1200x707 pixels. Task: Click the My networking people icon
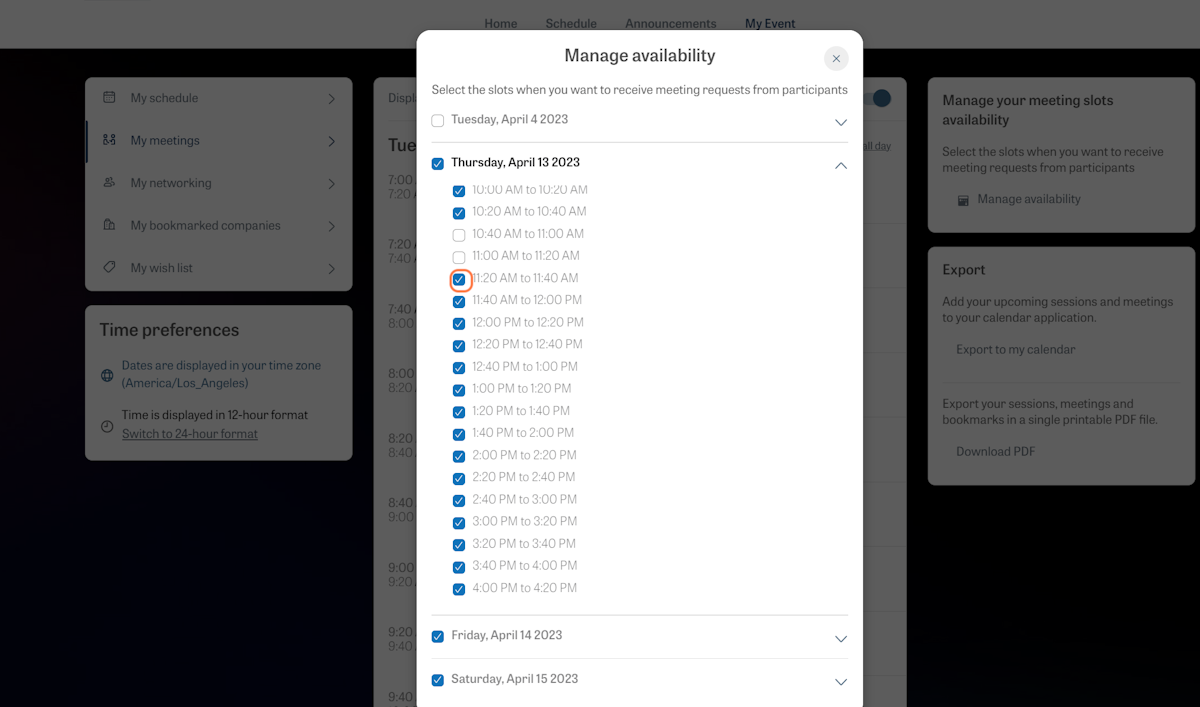109,183
